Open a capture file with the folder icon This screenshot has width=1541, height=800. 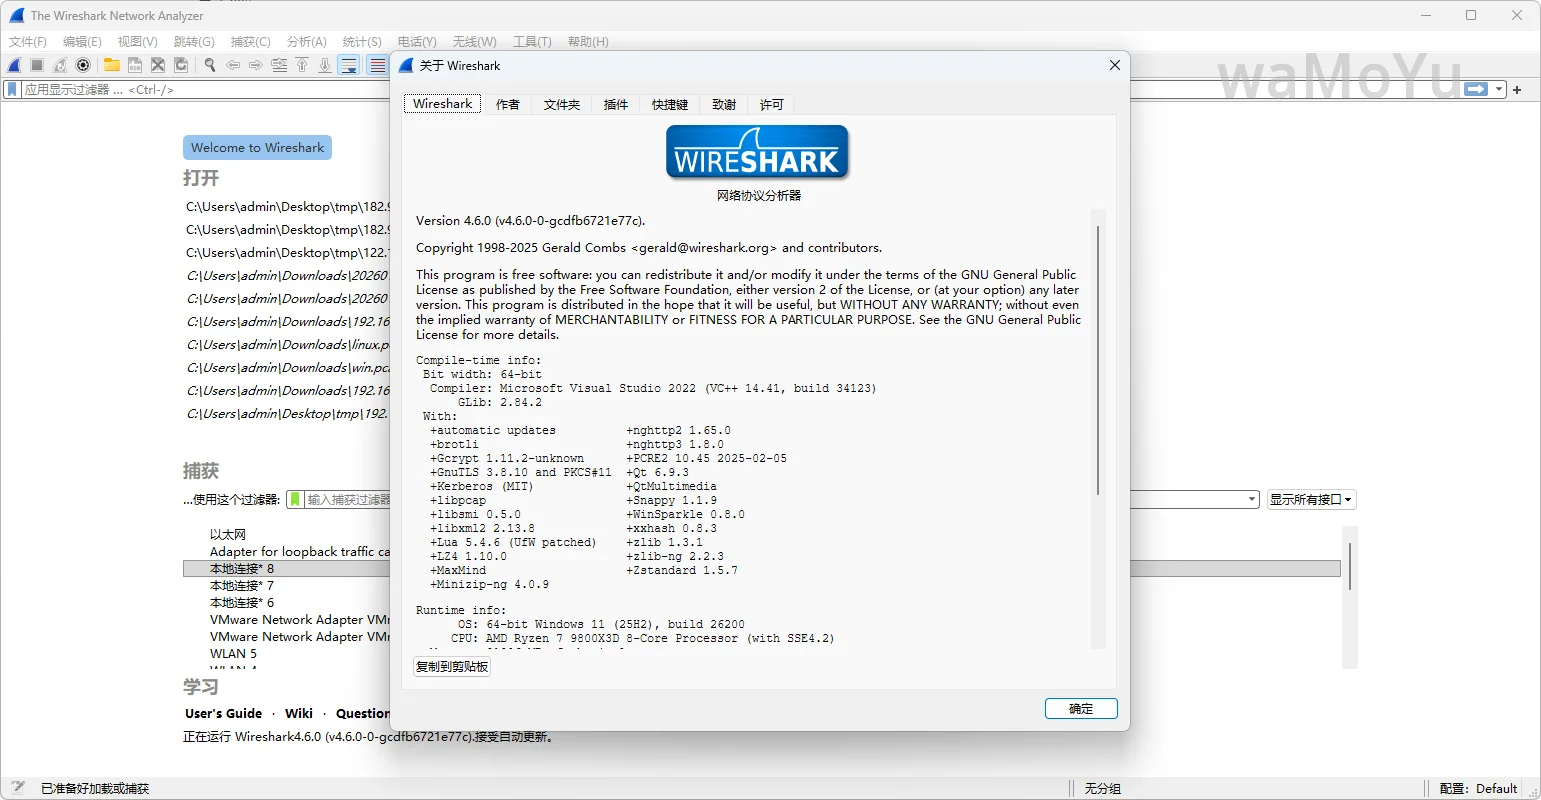112,65
